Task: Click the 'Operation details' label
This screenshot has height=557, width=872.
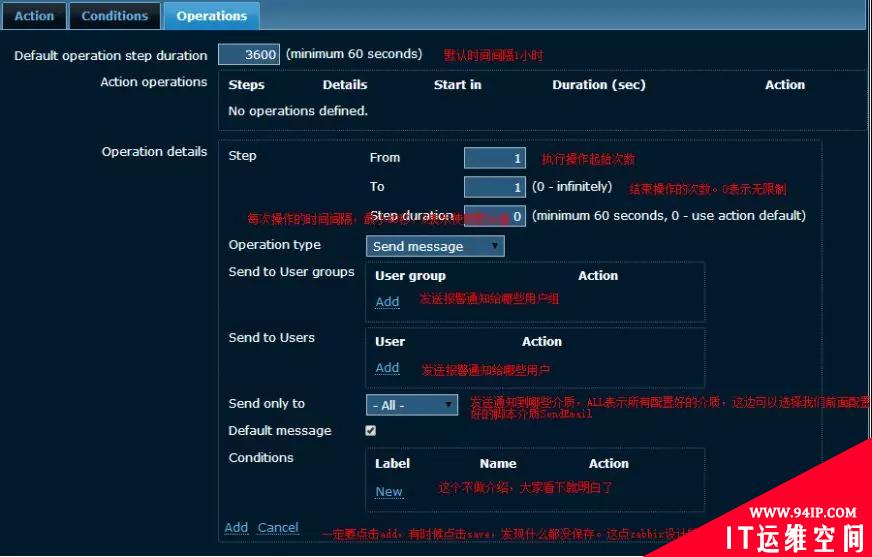Action: pos(154,152)
